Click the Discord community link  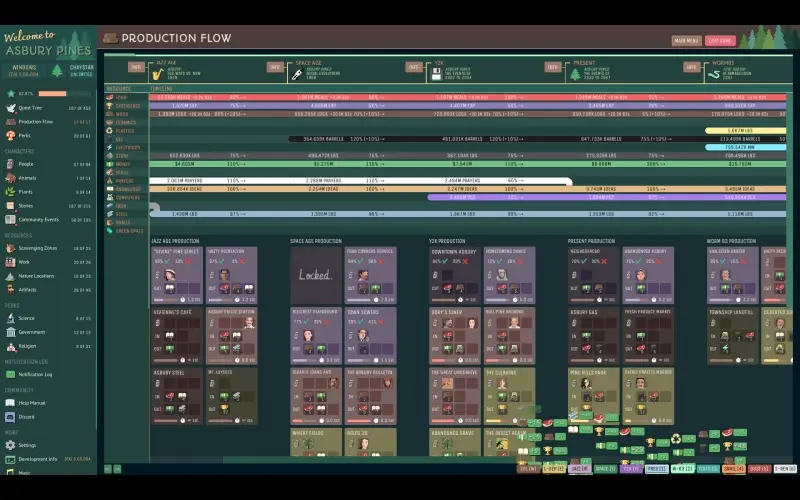click(x=27, y=416)
